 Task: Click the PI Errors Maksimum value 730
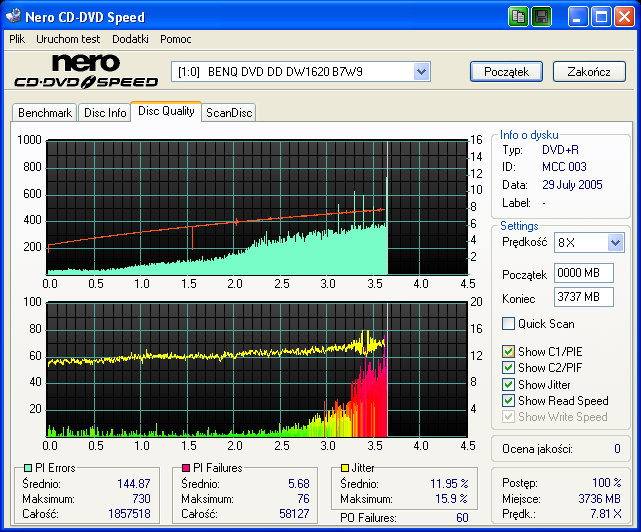pyautogui.click(x=141, y=499)
